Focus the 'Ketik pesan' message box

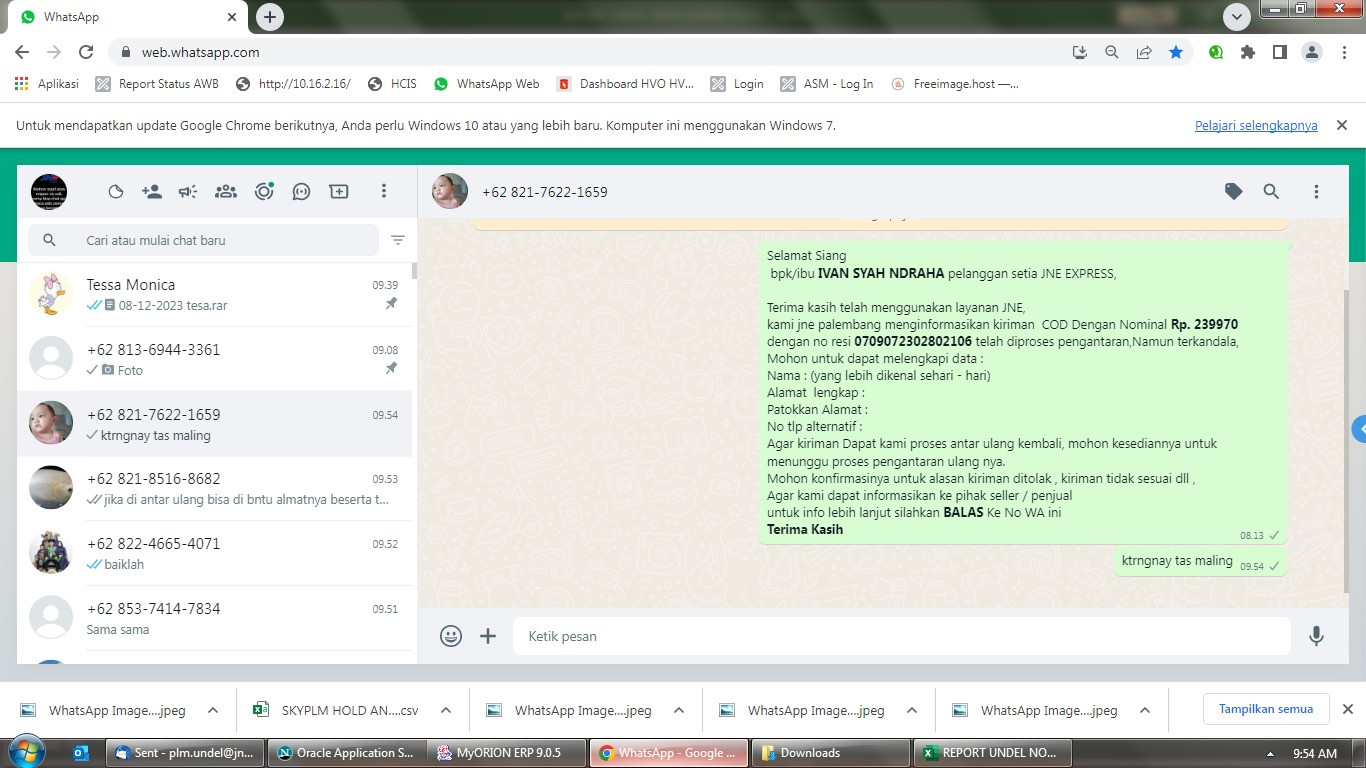pyautogui.click(x=902, y=636)
